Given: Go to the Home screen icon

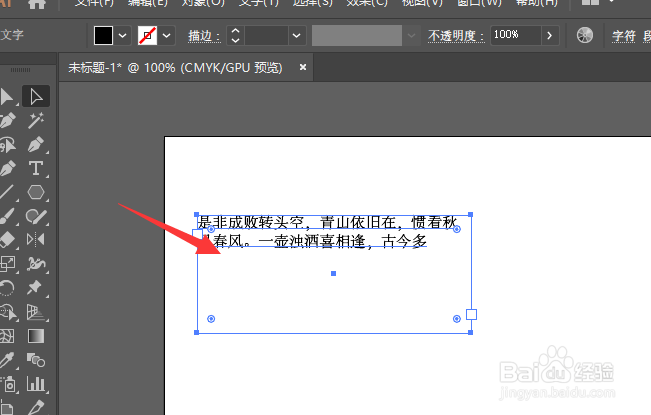Looking at the screenshot, I should coord(37,4).
